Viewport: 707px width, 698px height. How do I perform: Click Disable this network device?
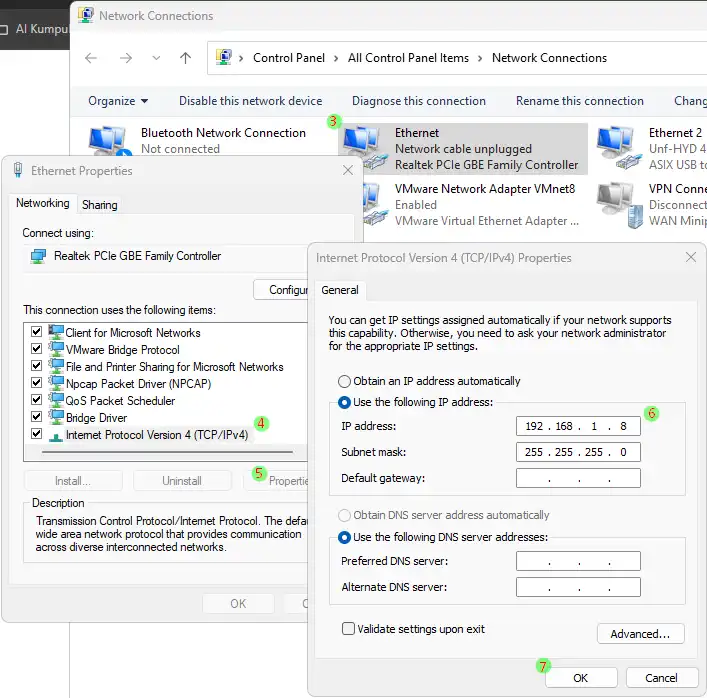[x=250, y=101]
